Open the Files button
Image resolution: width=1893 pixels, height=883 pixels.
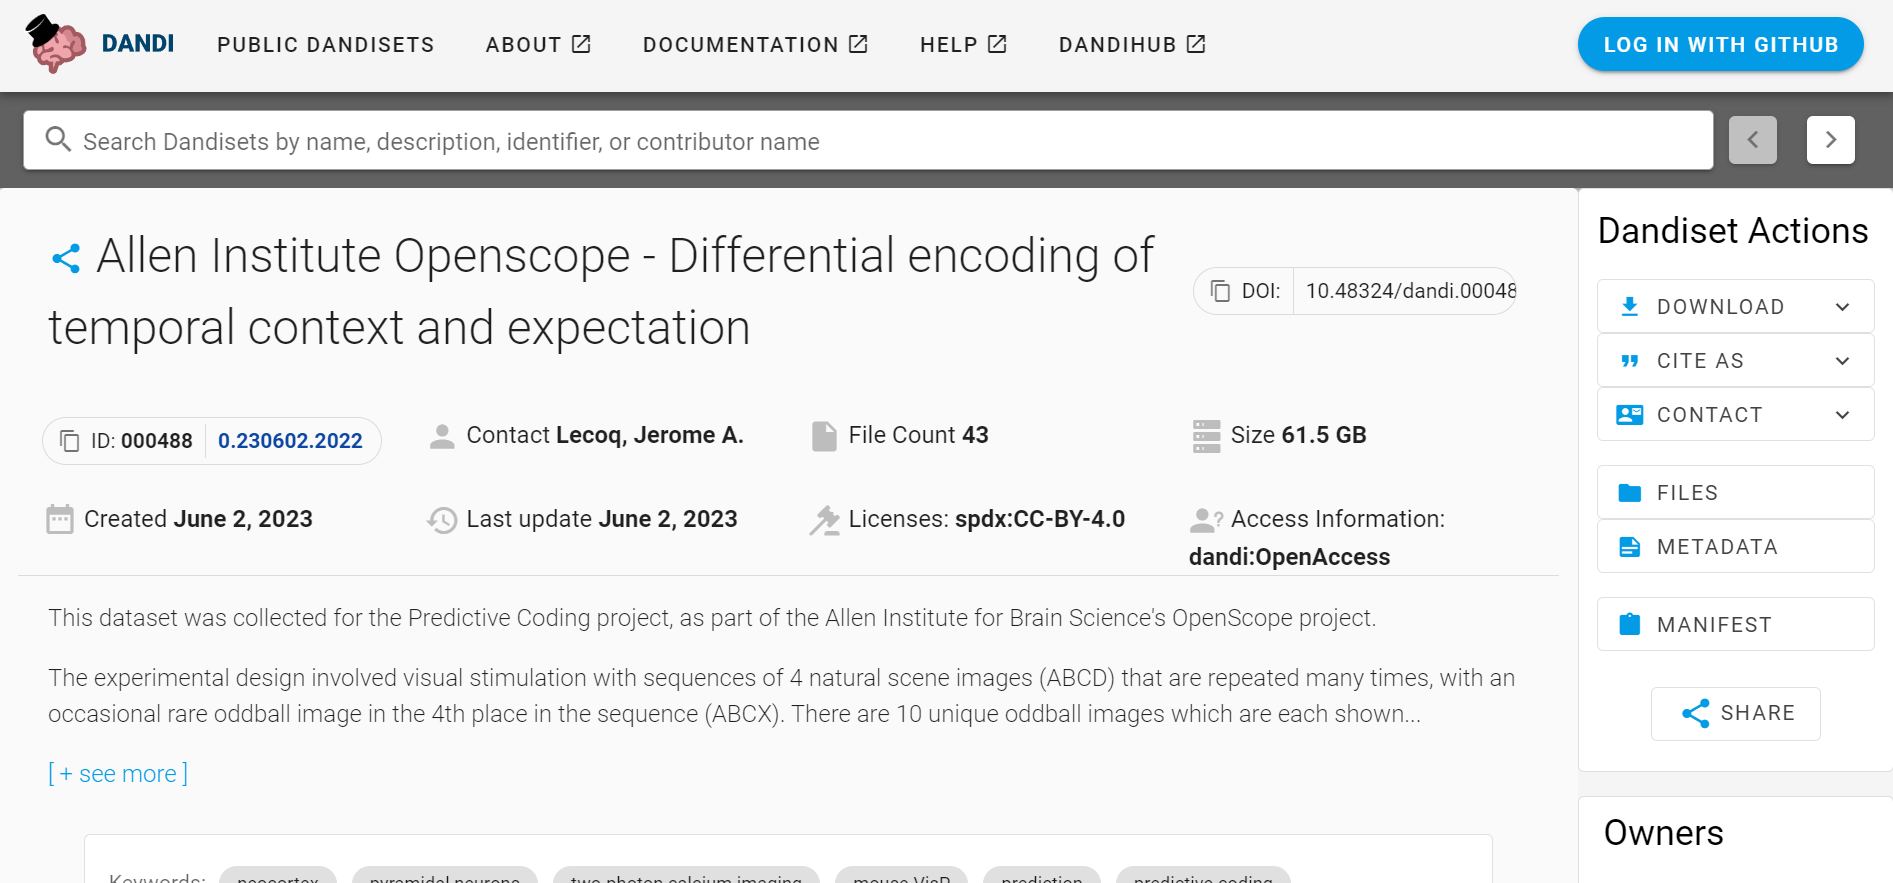tap(1736, 493)
